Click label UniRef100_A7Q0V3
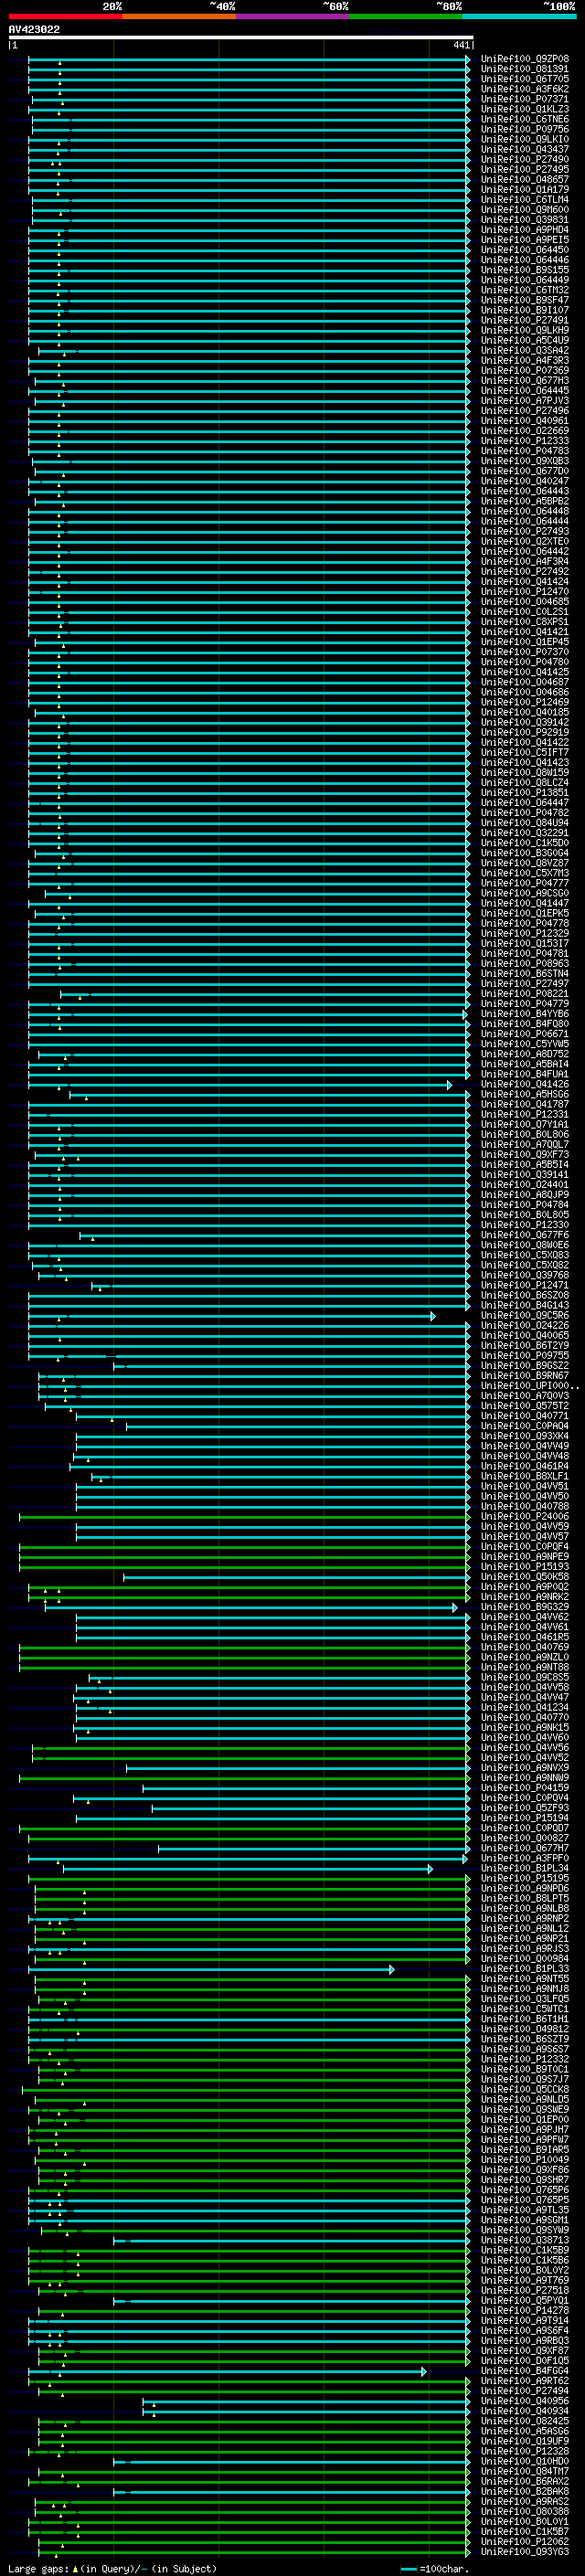 pyautogui.click(x=525, y=1395)
